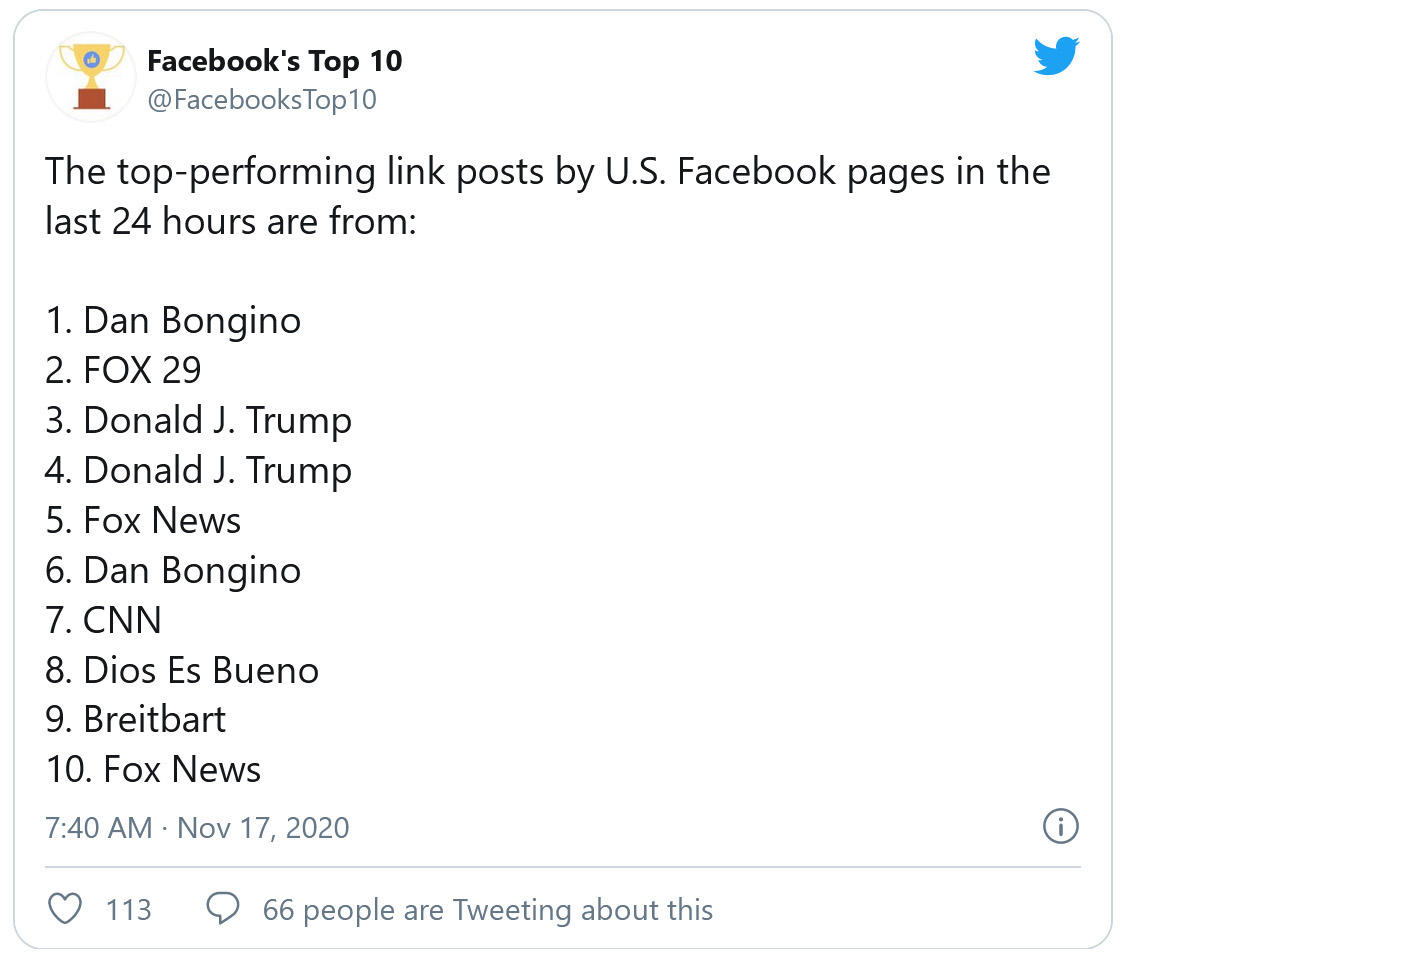The width and height of the screenshot is (1411, 958).
Task: Click the "10. Fox News" line
Action: coord(153,770)
